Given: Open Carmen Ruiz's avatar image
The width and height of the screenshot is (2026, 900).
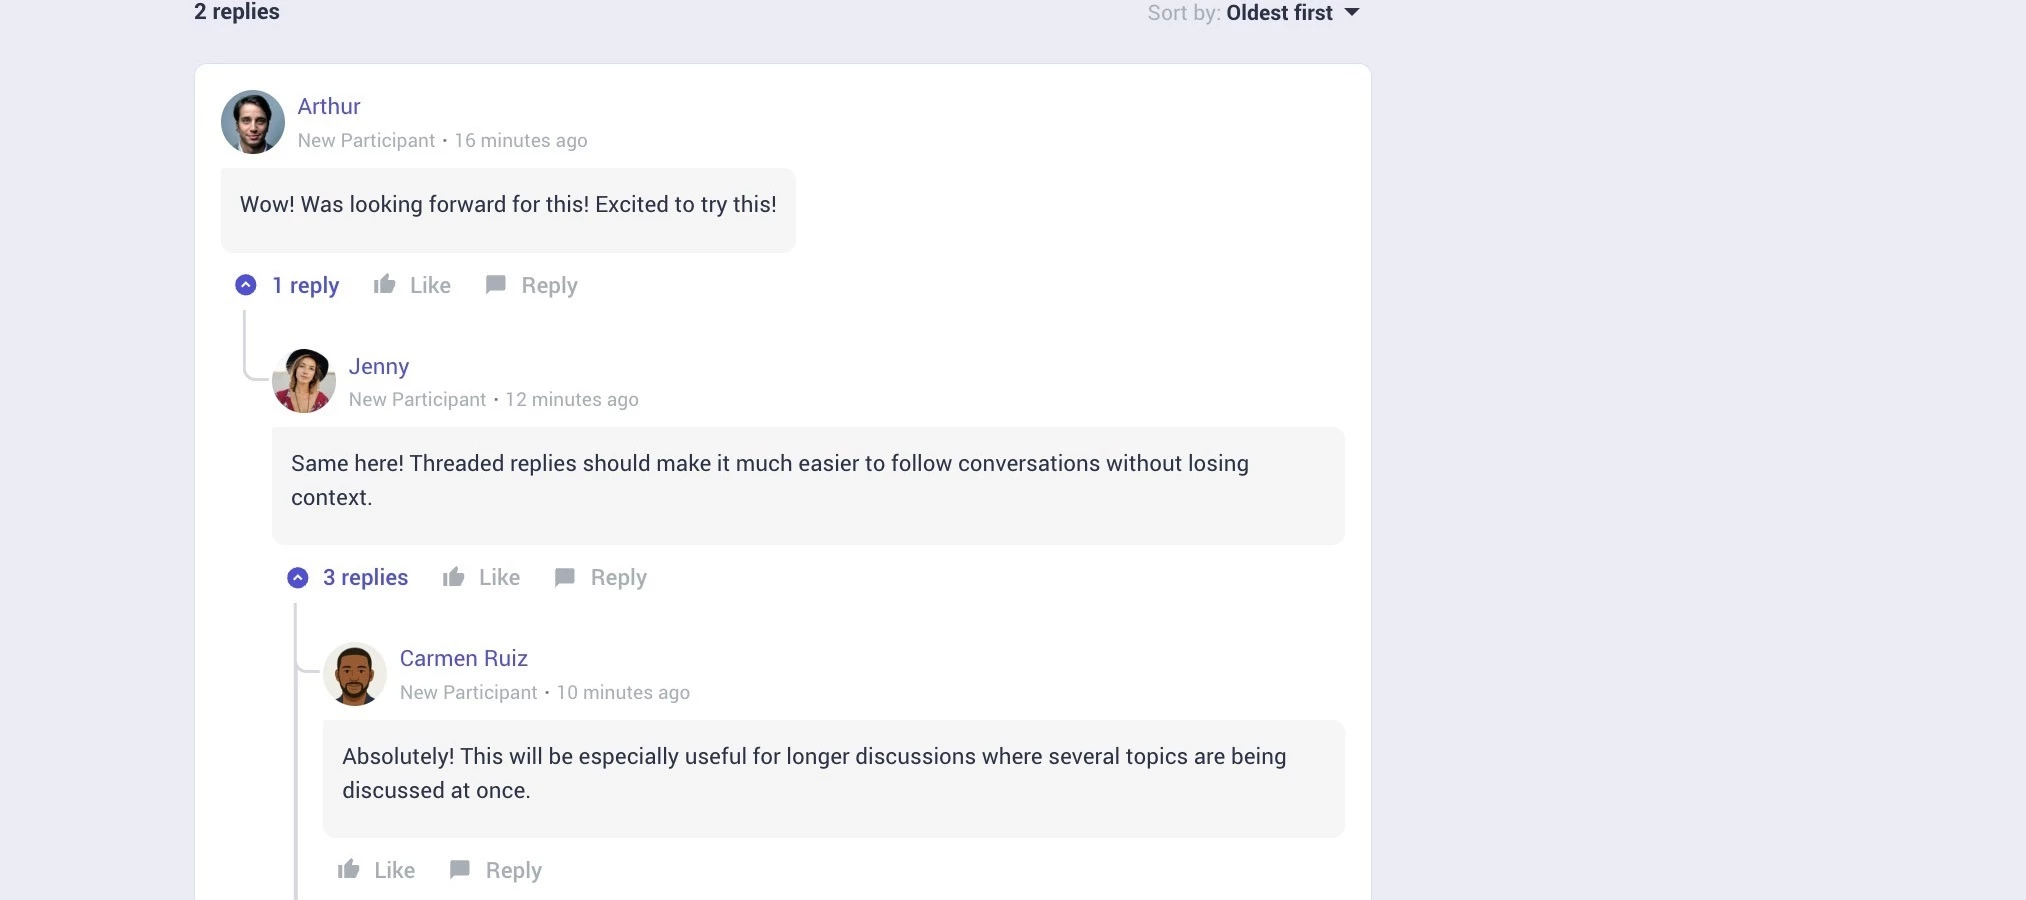Looking at the screenshot, I should tap(355, 674).
